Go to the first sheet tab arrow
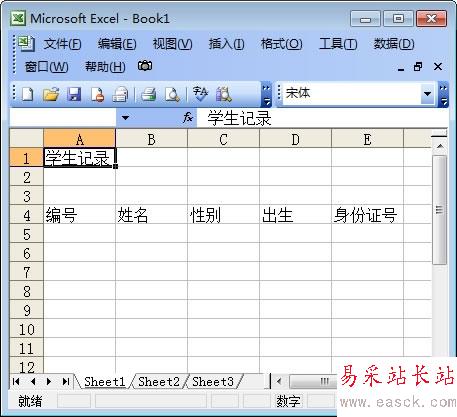This screenshot has height=417, width=457. pos(16,381)
